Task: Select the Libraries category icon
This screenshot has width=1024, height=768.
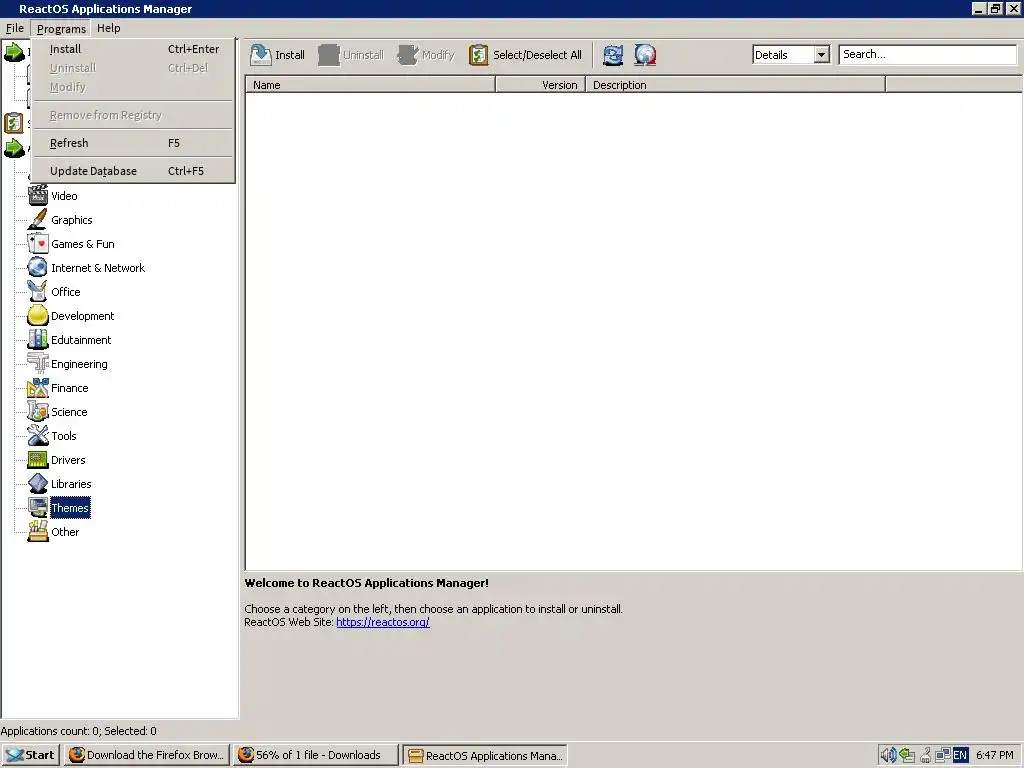Action: [x=38, y=483]
